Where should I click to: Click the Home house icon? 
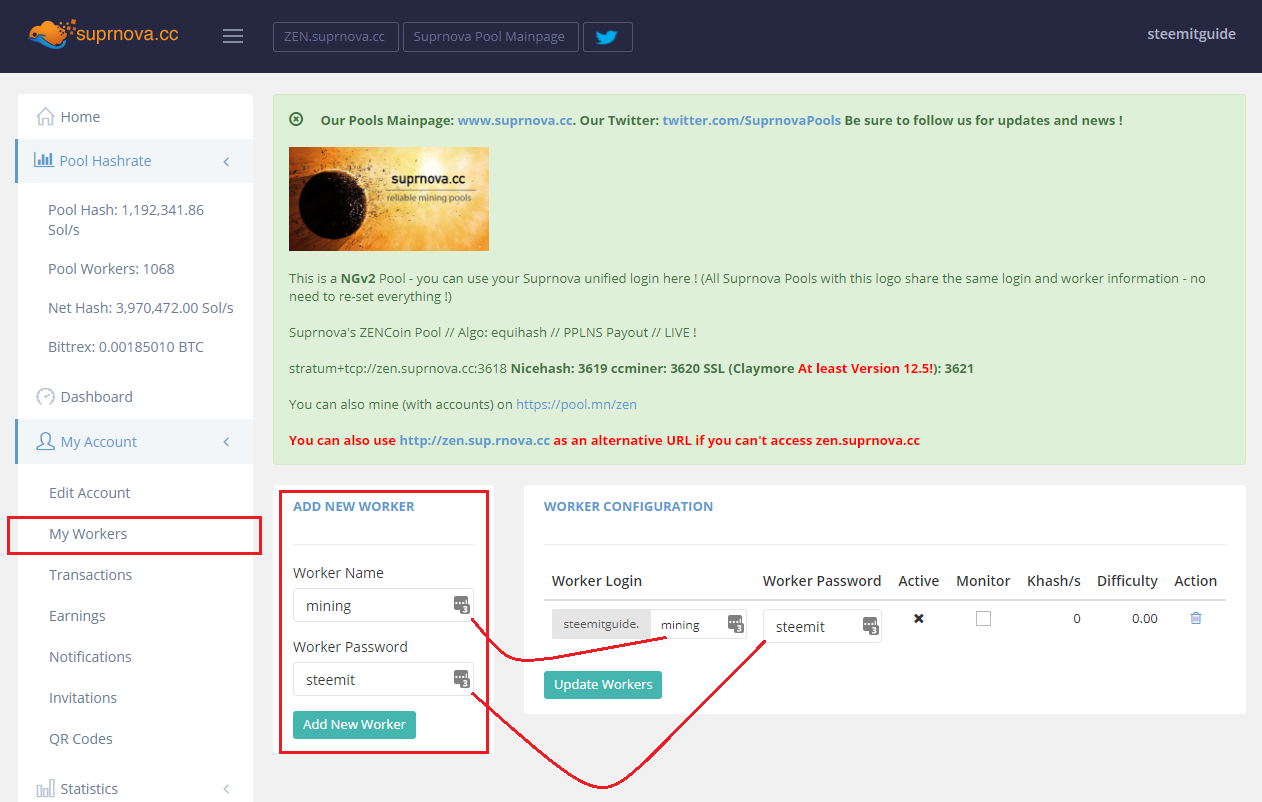click(x=45, y=116)
